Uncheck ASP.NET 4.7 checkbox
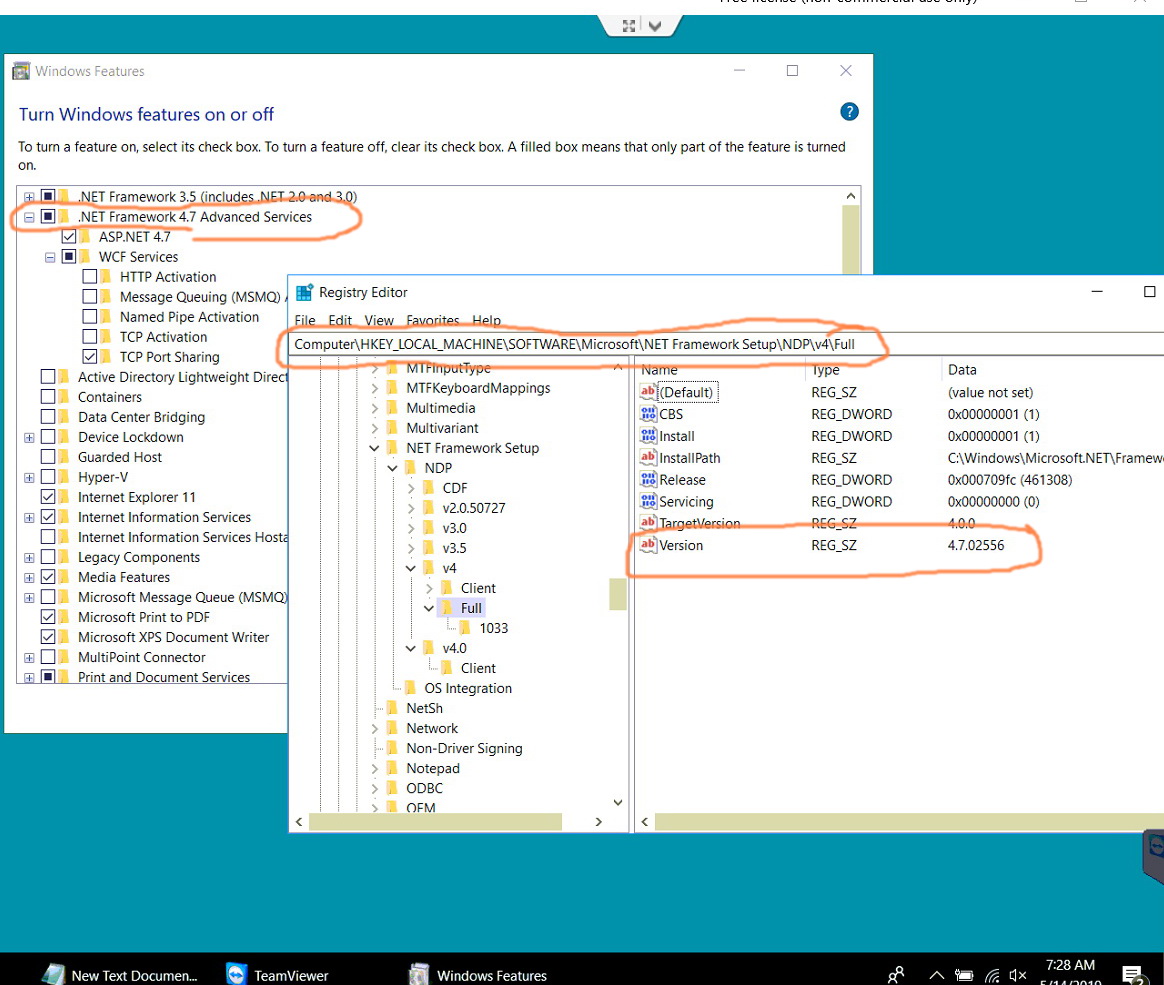1164x985 pixels. [69, 237]
